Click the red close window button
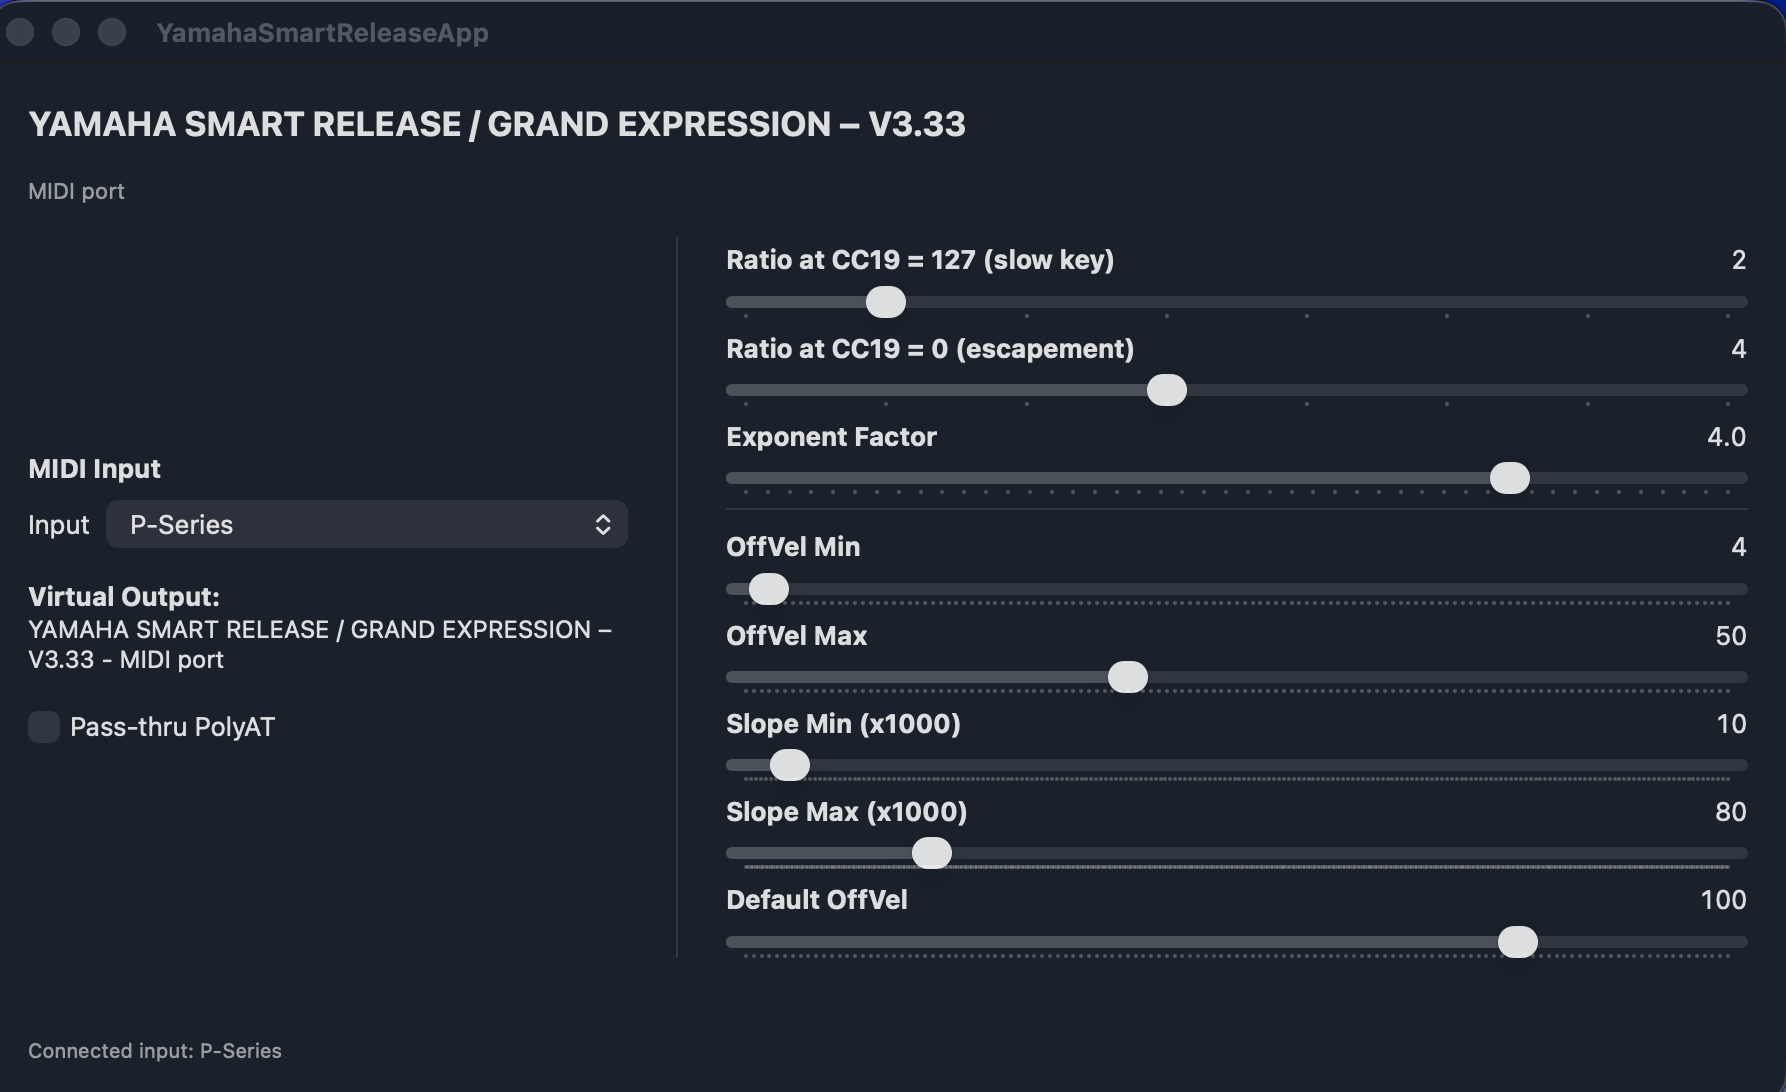The height and width of the screenshot is (1092, 1786). tap(20, 32)
